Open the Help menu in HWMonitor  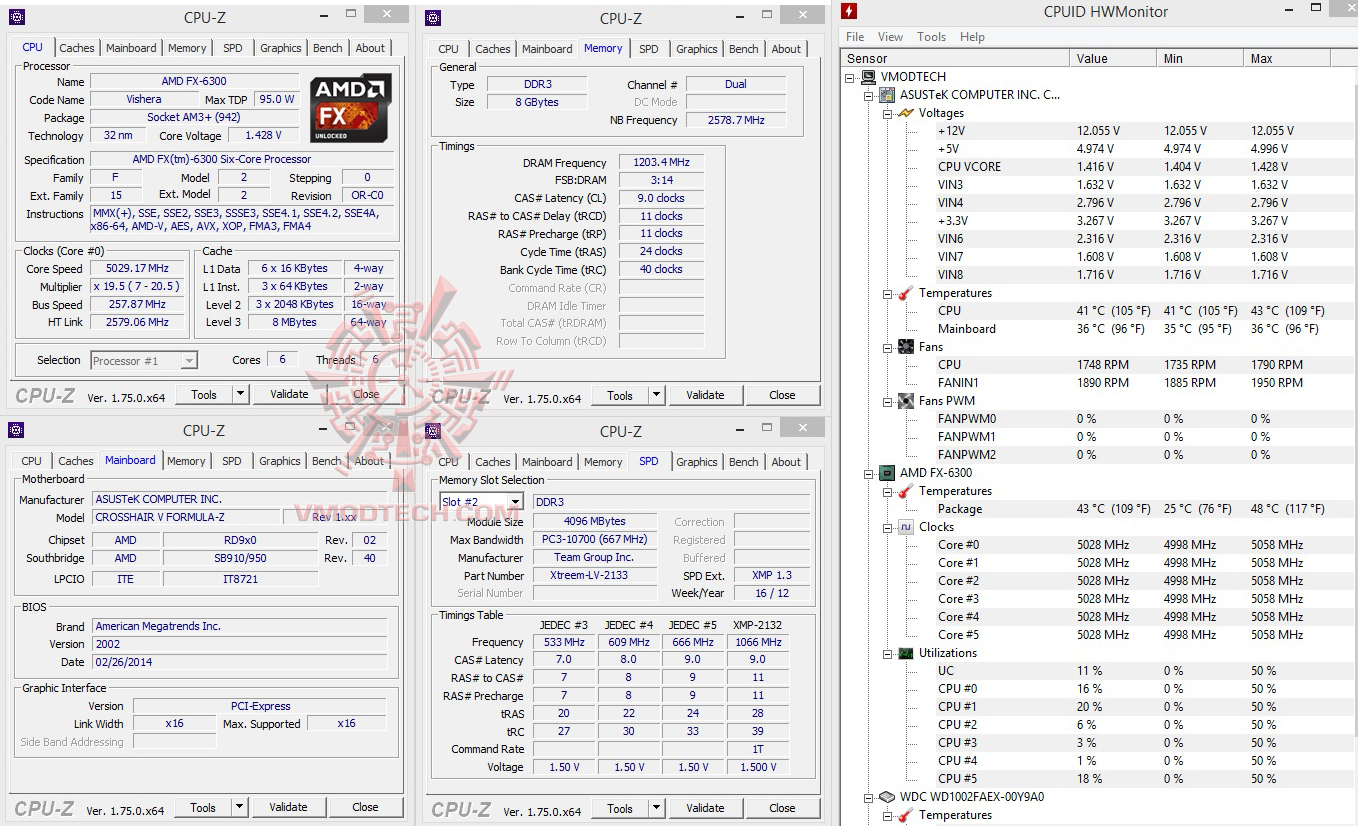pyautogui.click(x=972, y=37)
